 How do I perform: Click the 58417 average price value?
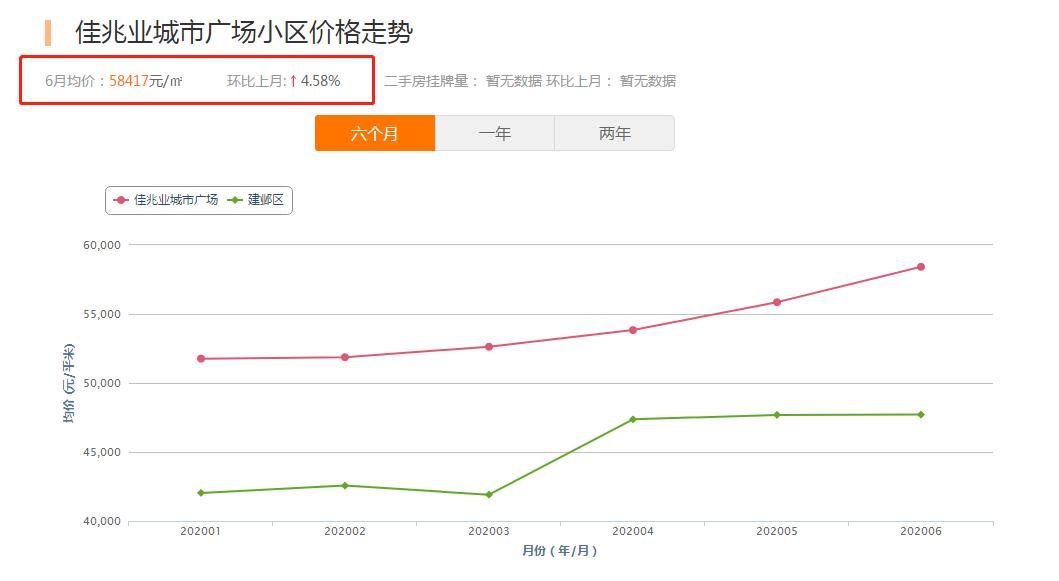[128, 81]
